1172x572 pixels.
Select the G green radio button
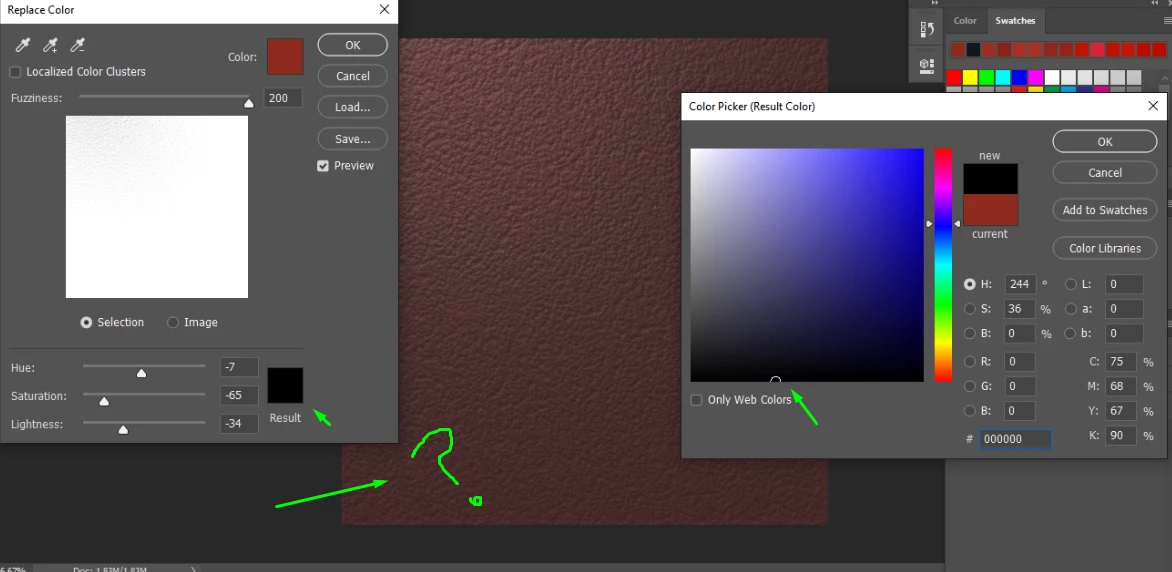(x=970, y=387)
